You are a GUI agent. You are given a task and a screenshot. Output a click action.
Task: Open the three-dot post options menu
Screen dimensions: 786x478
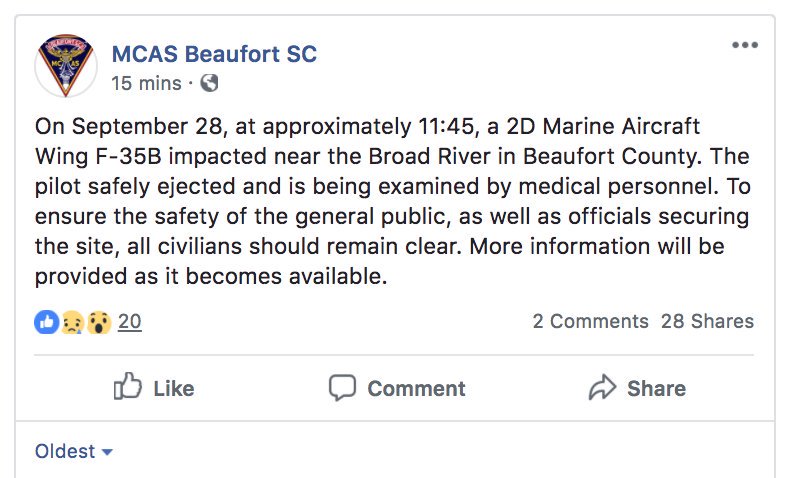[x=745, y=45]
